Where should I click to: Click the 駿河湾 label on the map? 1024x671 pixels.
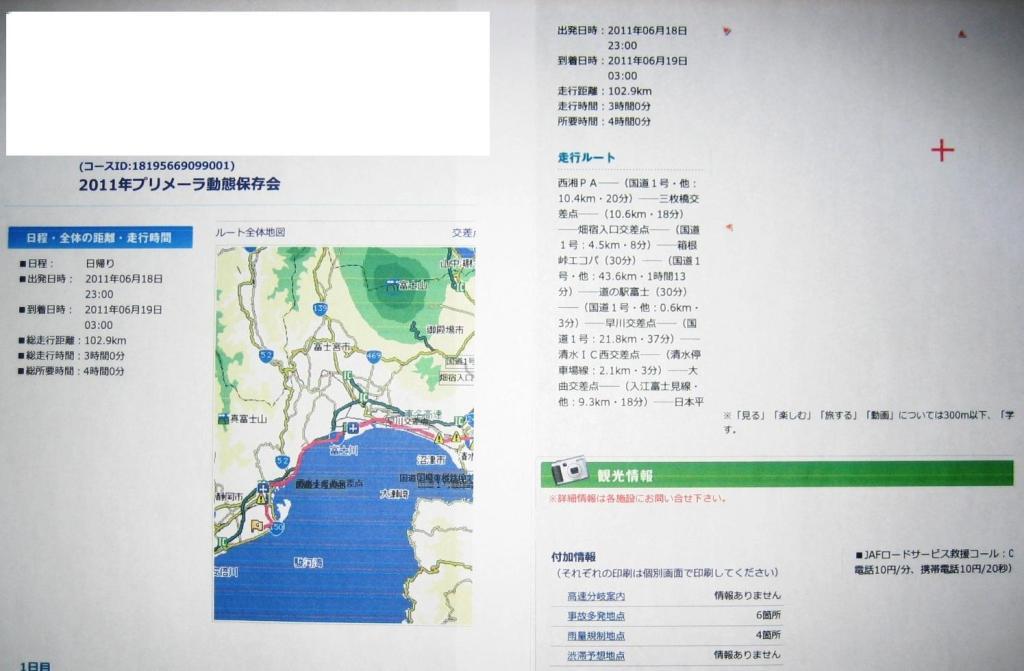point(308,562)
